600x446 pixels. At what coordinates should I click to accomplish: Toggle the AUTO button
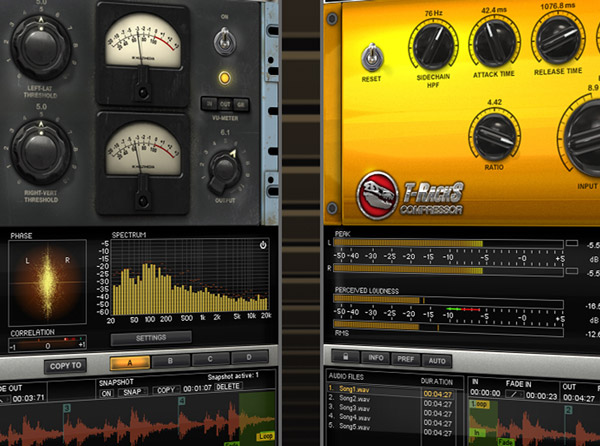[437, 361]
